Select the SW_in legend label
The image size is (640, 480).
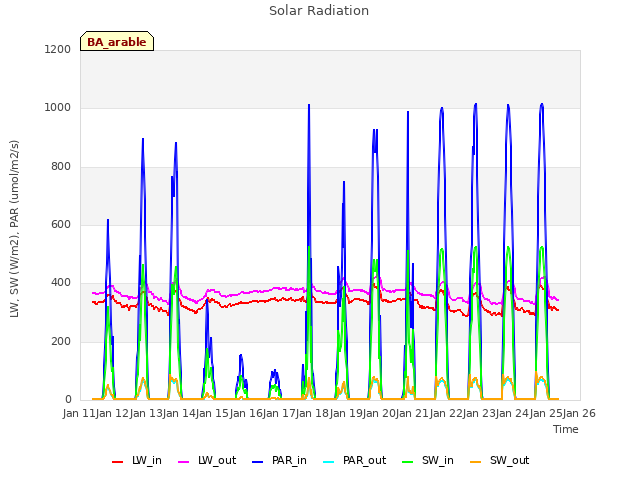[438, 460]
